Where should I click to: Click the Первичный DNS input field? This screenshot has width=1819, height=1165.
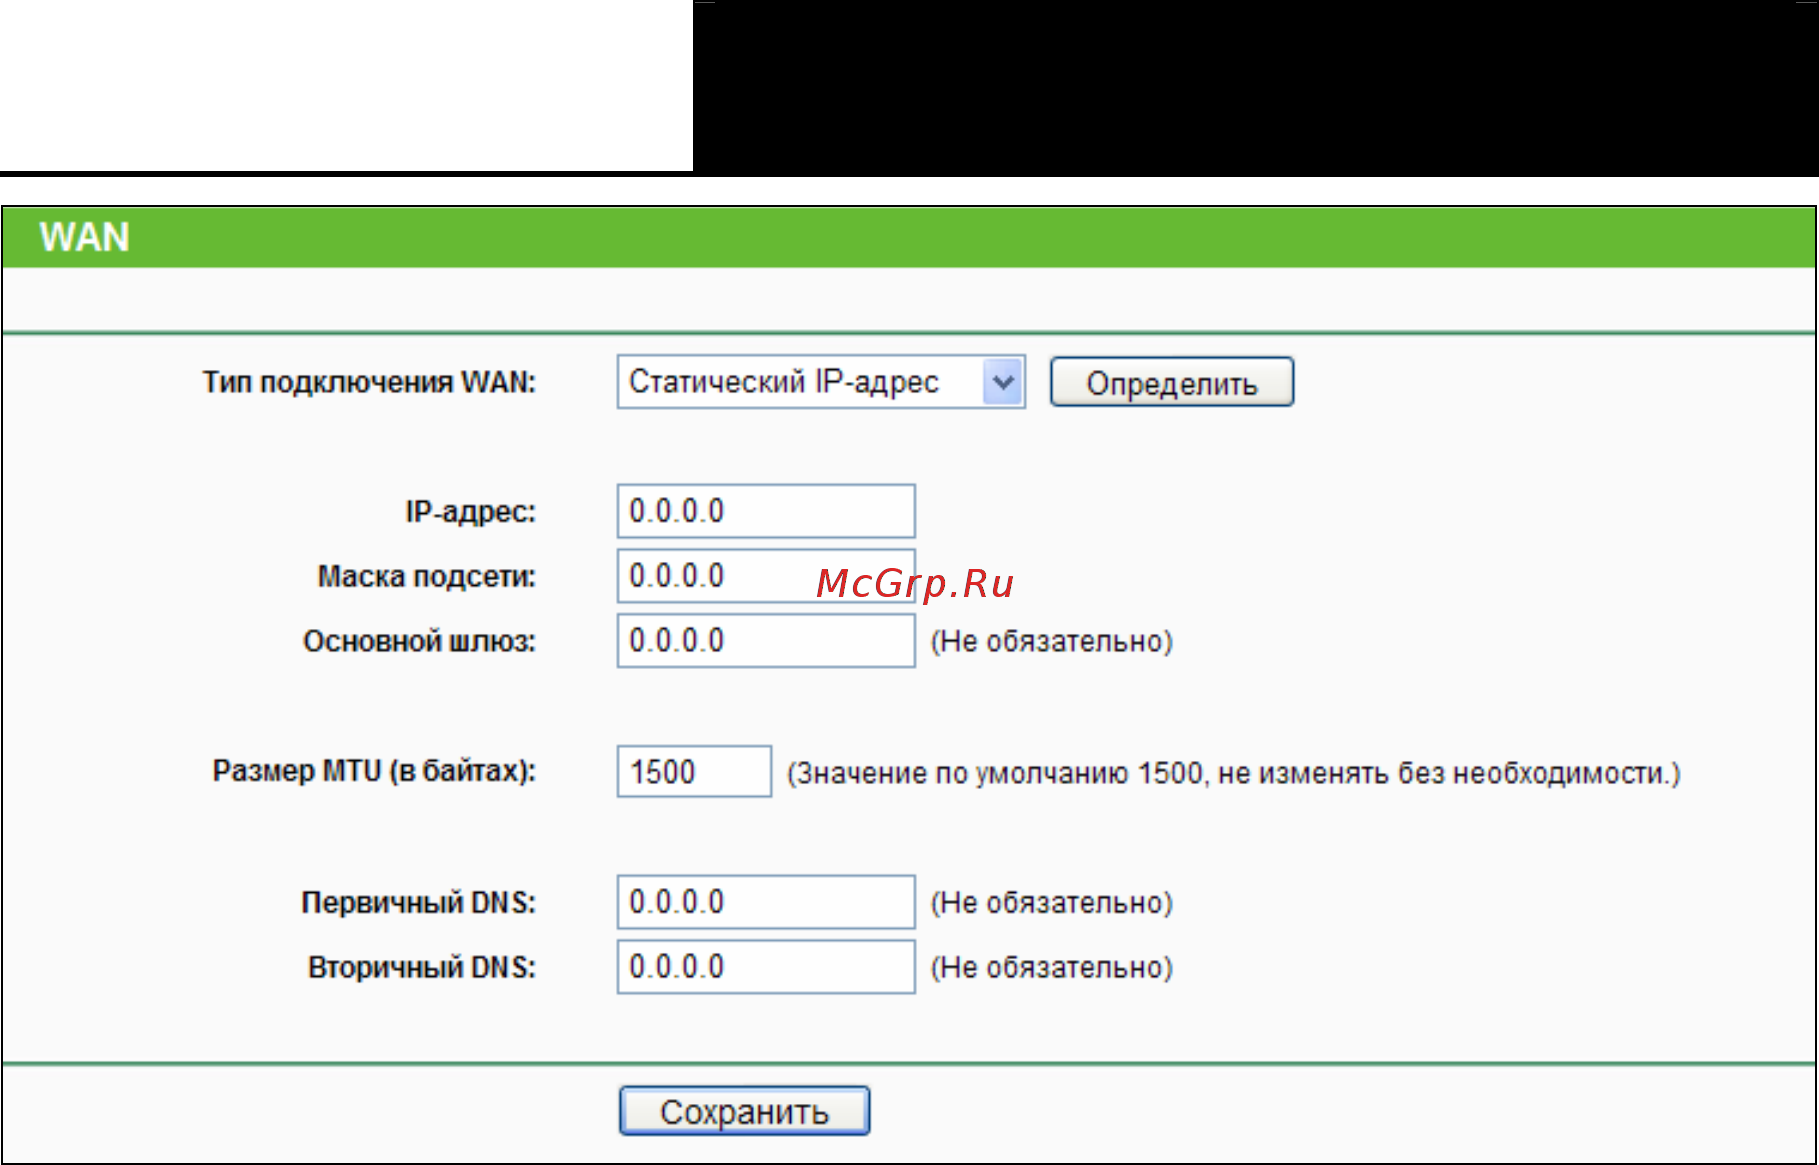click(766, 902)
